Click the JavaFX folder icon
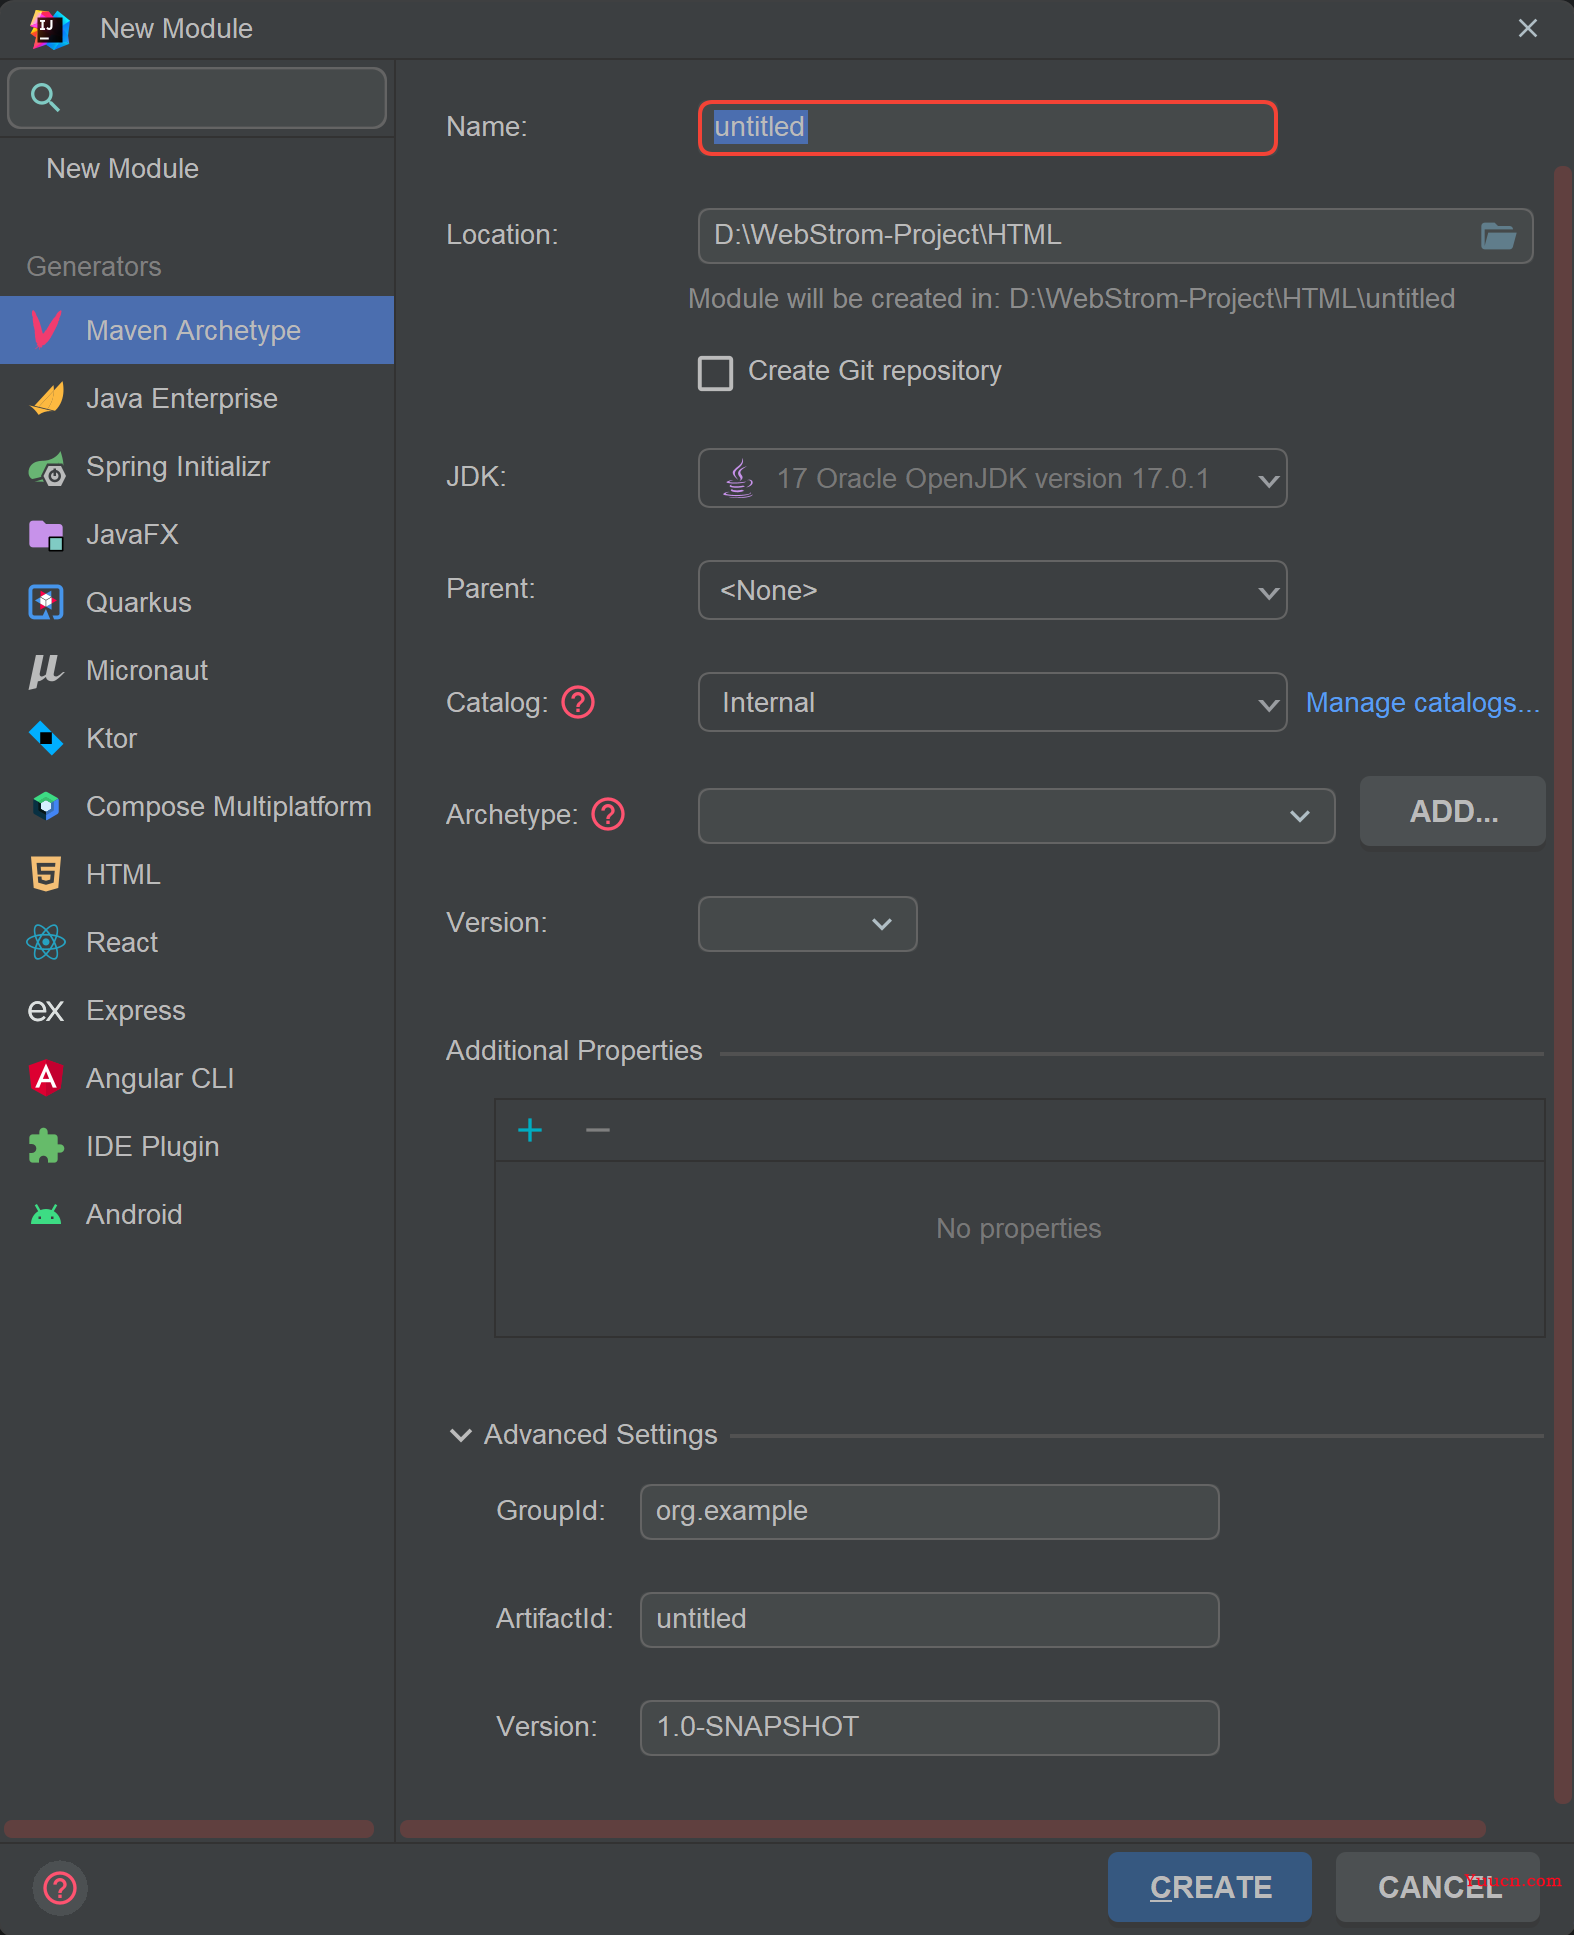 (47, 535)
